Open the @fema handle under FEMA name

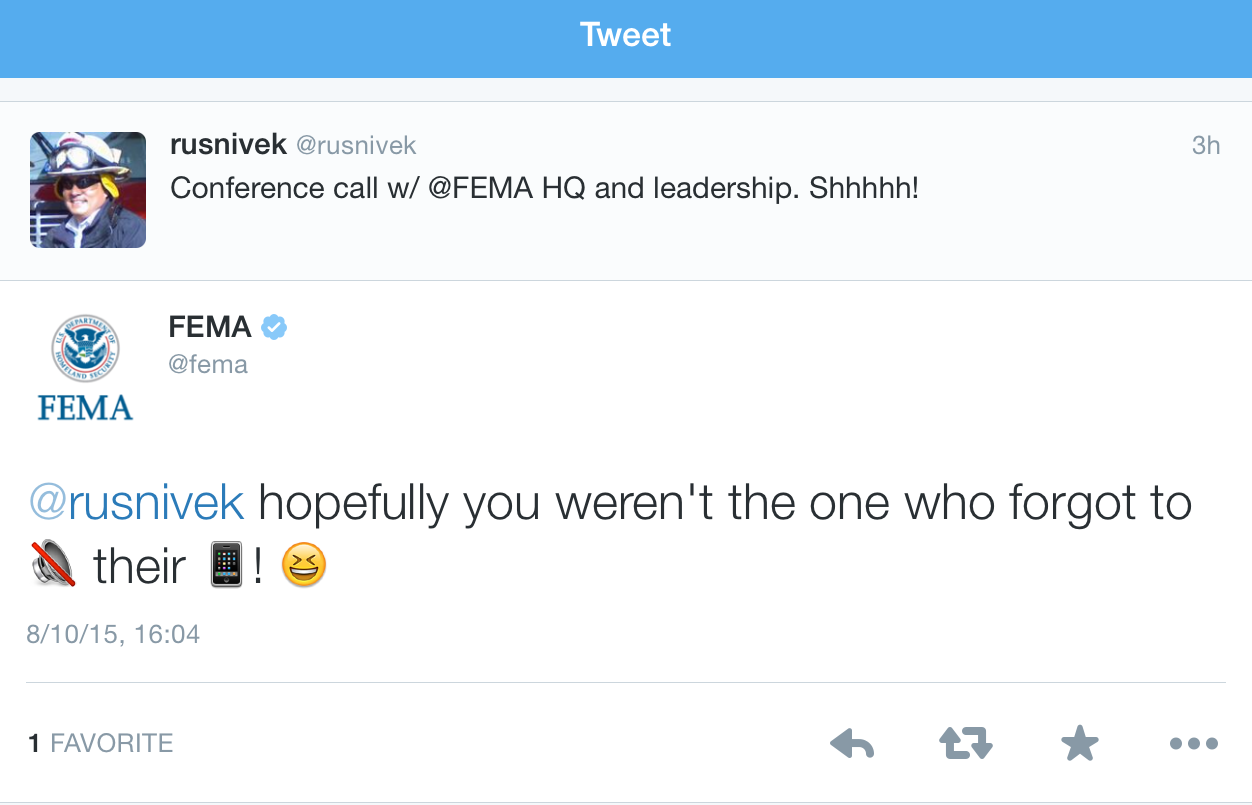[x=208, y=364]
